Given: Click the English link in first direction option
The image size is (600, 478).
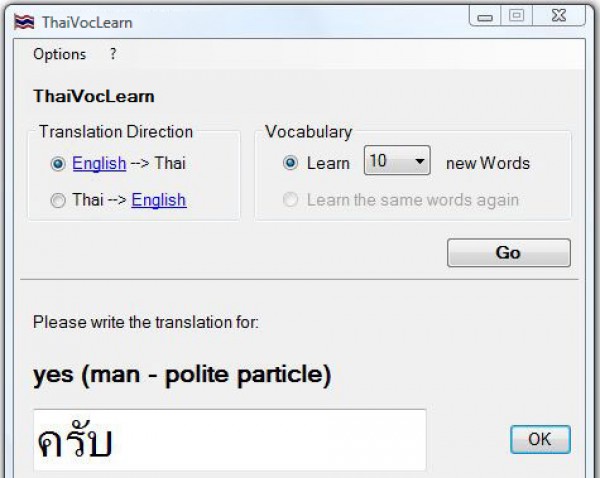Looking at the screenshot, I should 99,163.
